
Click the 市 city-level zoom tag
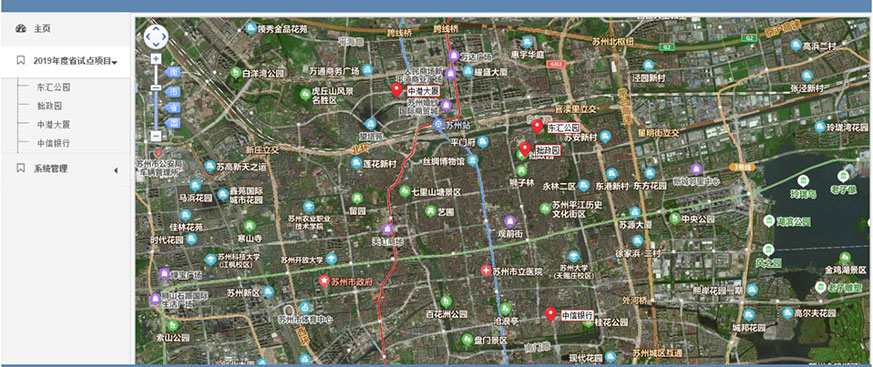click(x=173, y=92)
